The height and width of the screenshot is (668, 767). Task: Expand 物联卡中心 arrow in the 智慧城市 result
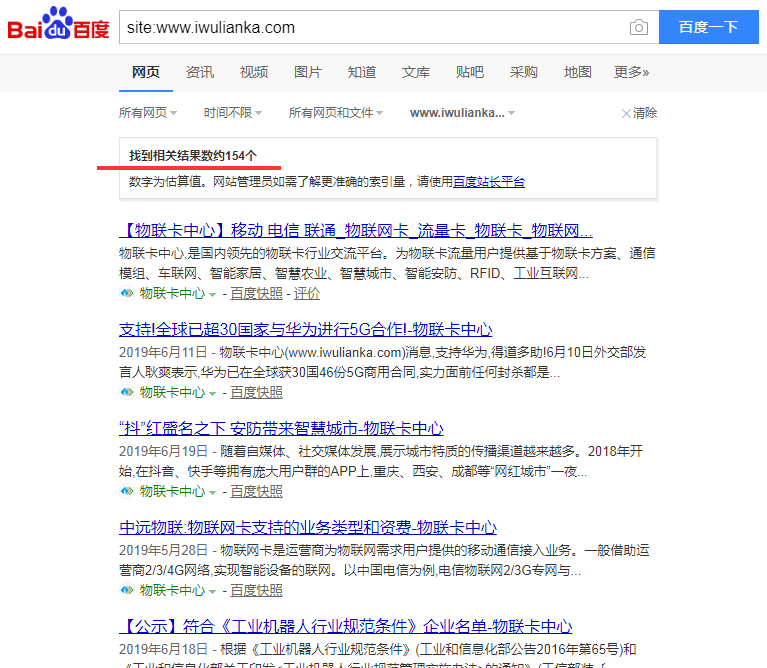tap(212, 492)
